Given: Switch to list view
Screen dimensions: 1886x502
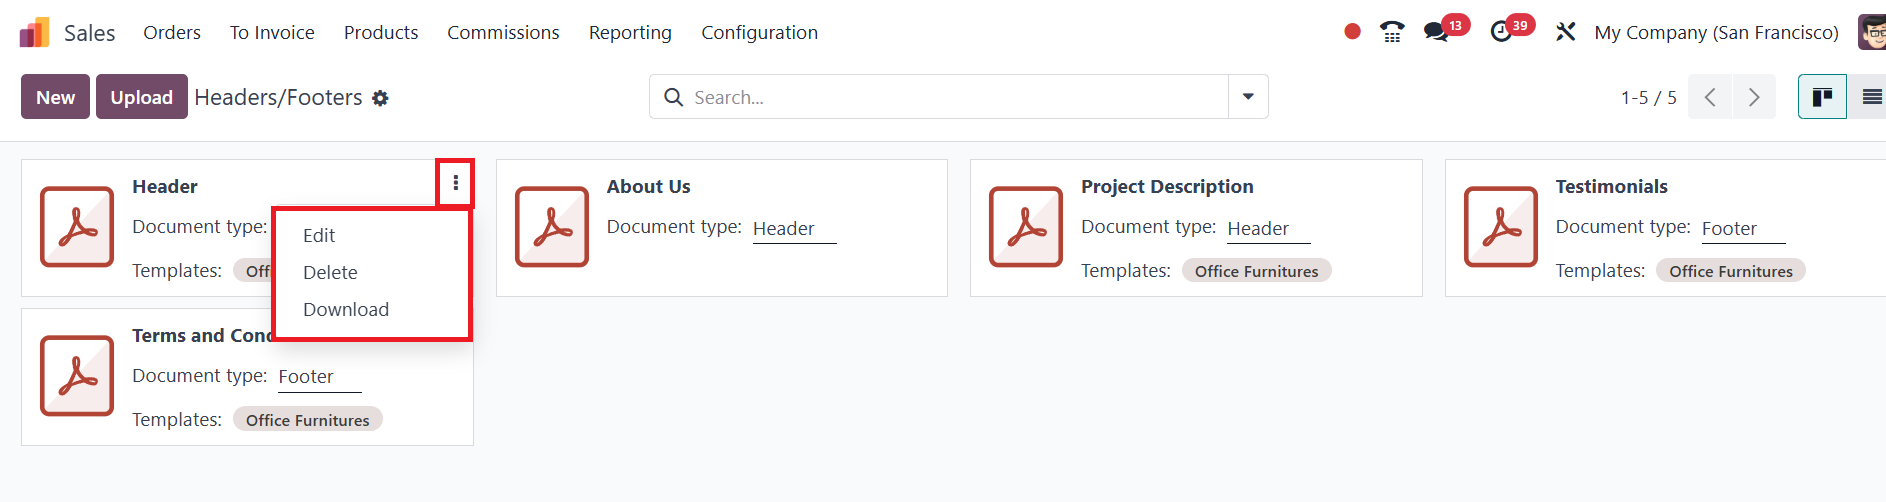Looking at the screenshot, I should click(x=1871, y=97).
